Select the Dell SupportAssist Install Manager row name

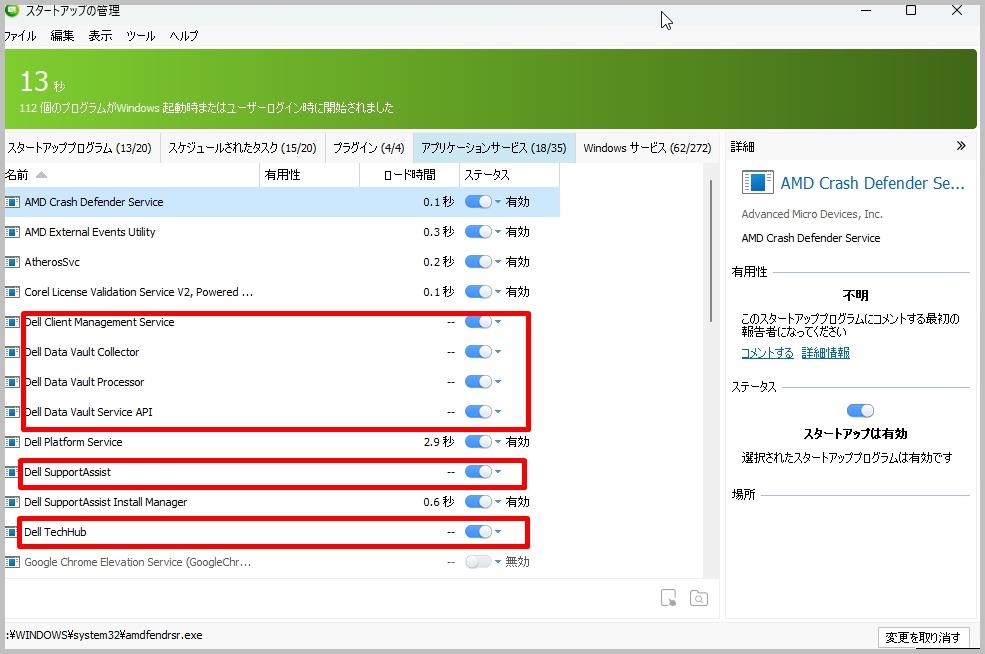click(x=106, y=502)
